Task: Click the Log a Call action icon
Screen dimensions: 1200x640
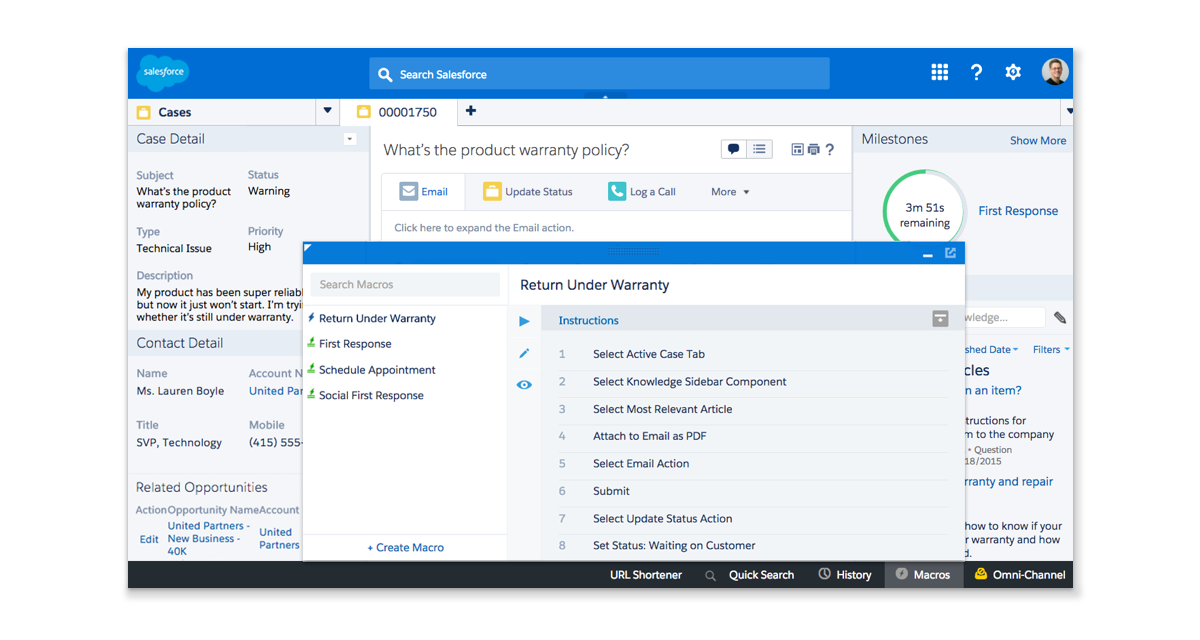Action: [617, 192]
